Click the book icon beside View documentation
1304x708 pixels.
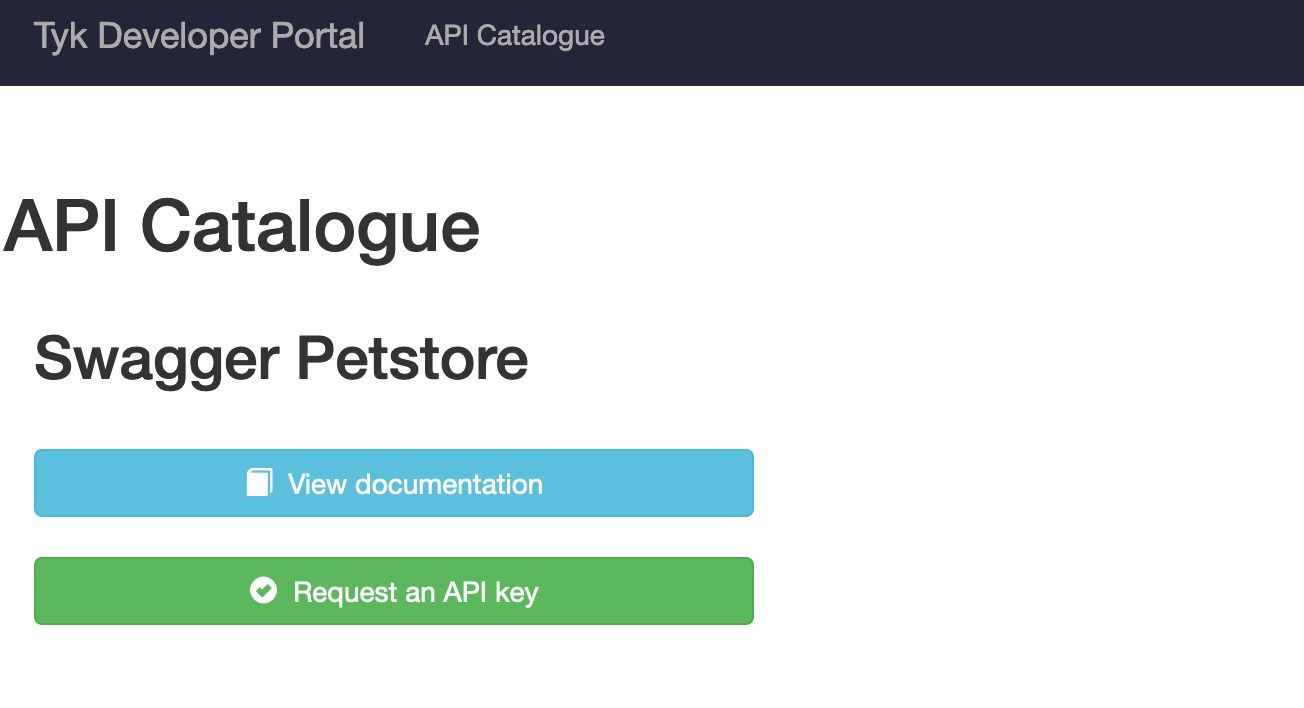click(259, 483)
